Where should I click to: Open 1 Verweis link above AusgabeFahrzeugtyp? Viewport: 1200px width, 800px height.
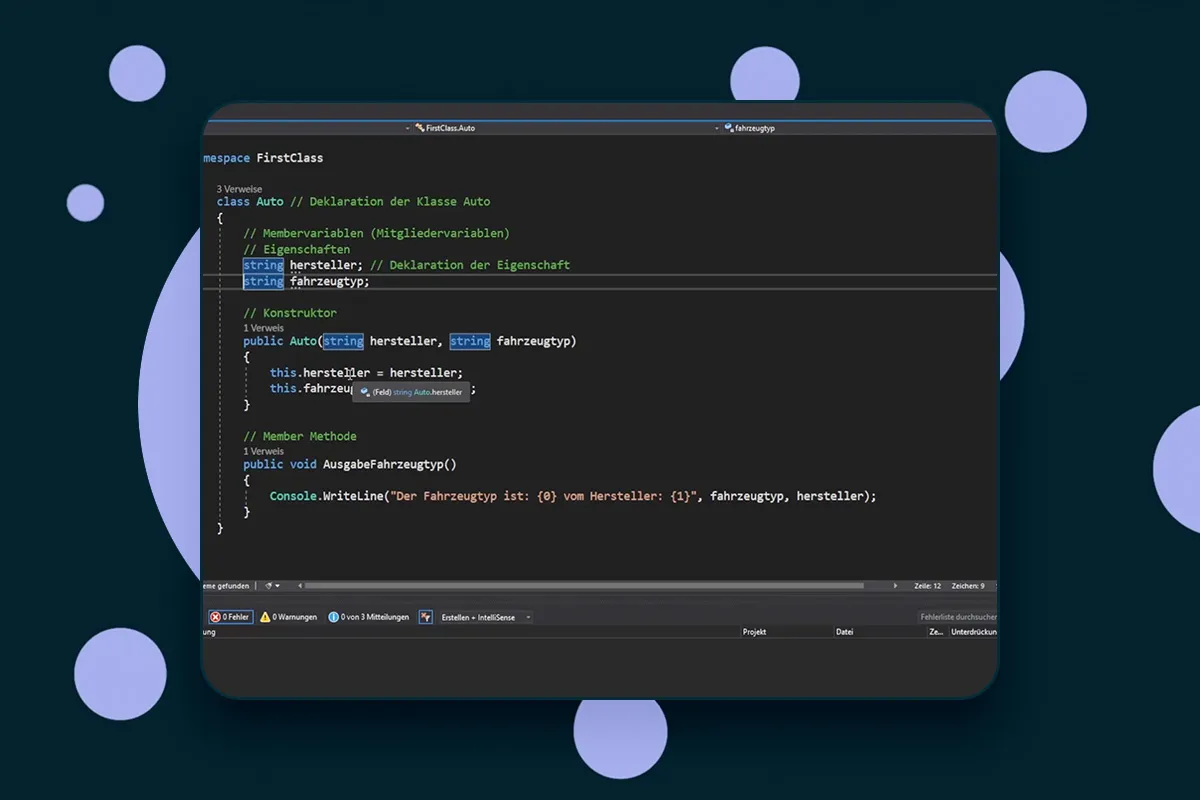click(263, 451)
